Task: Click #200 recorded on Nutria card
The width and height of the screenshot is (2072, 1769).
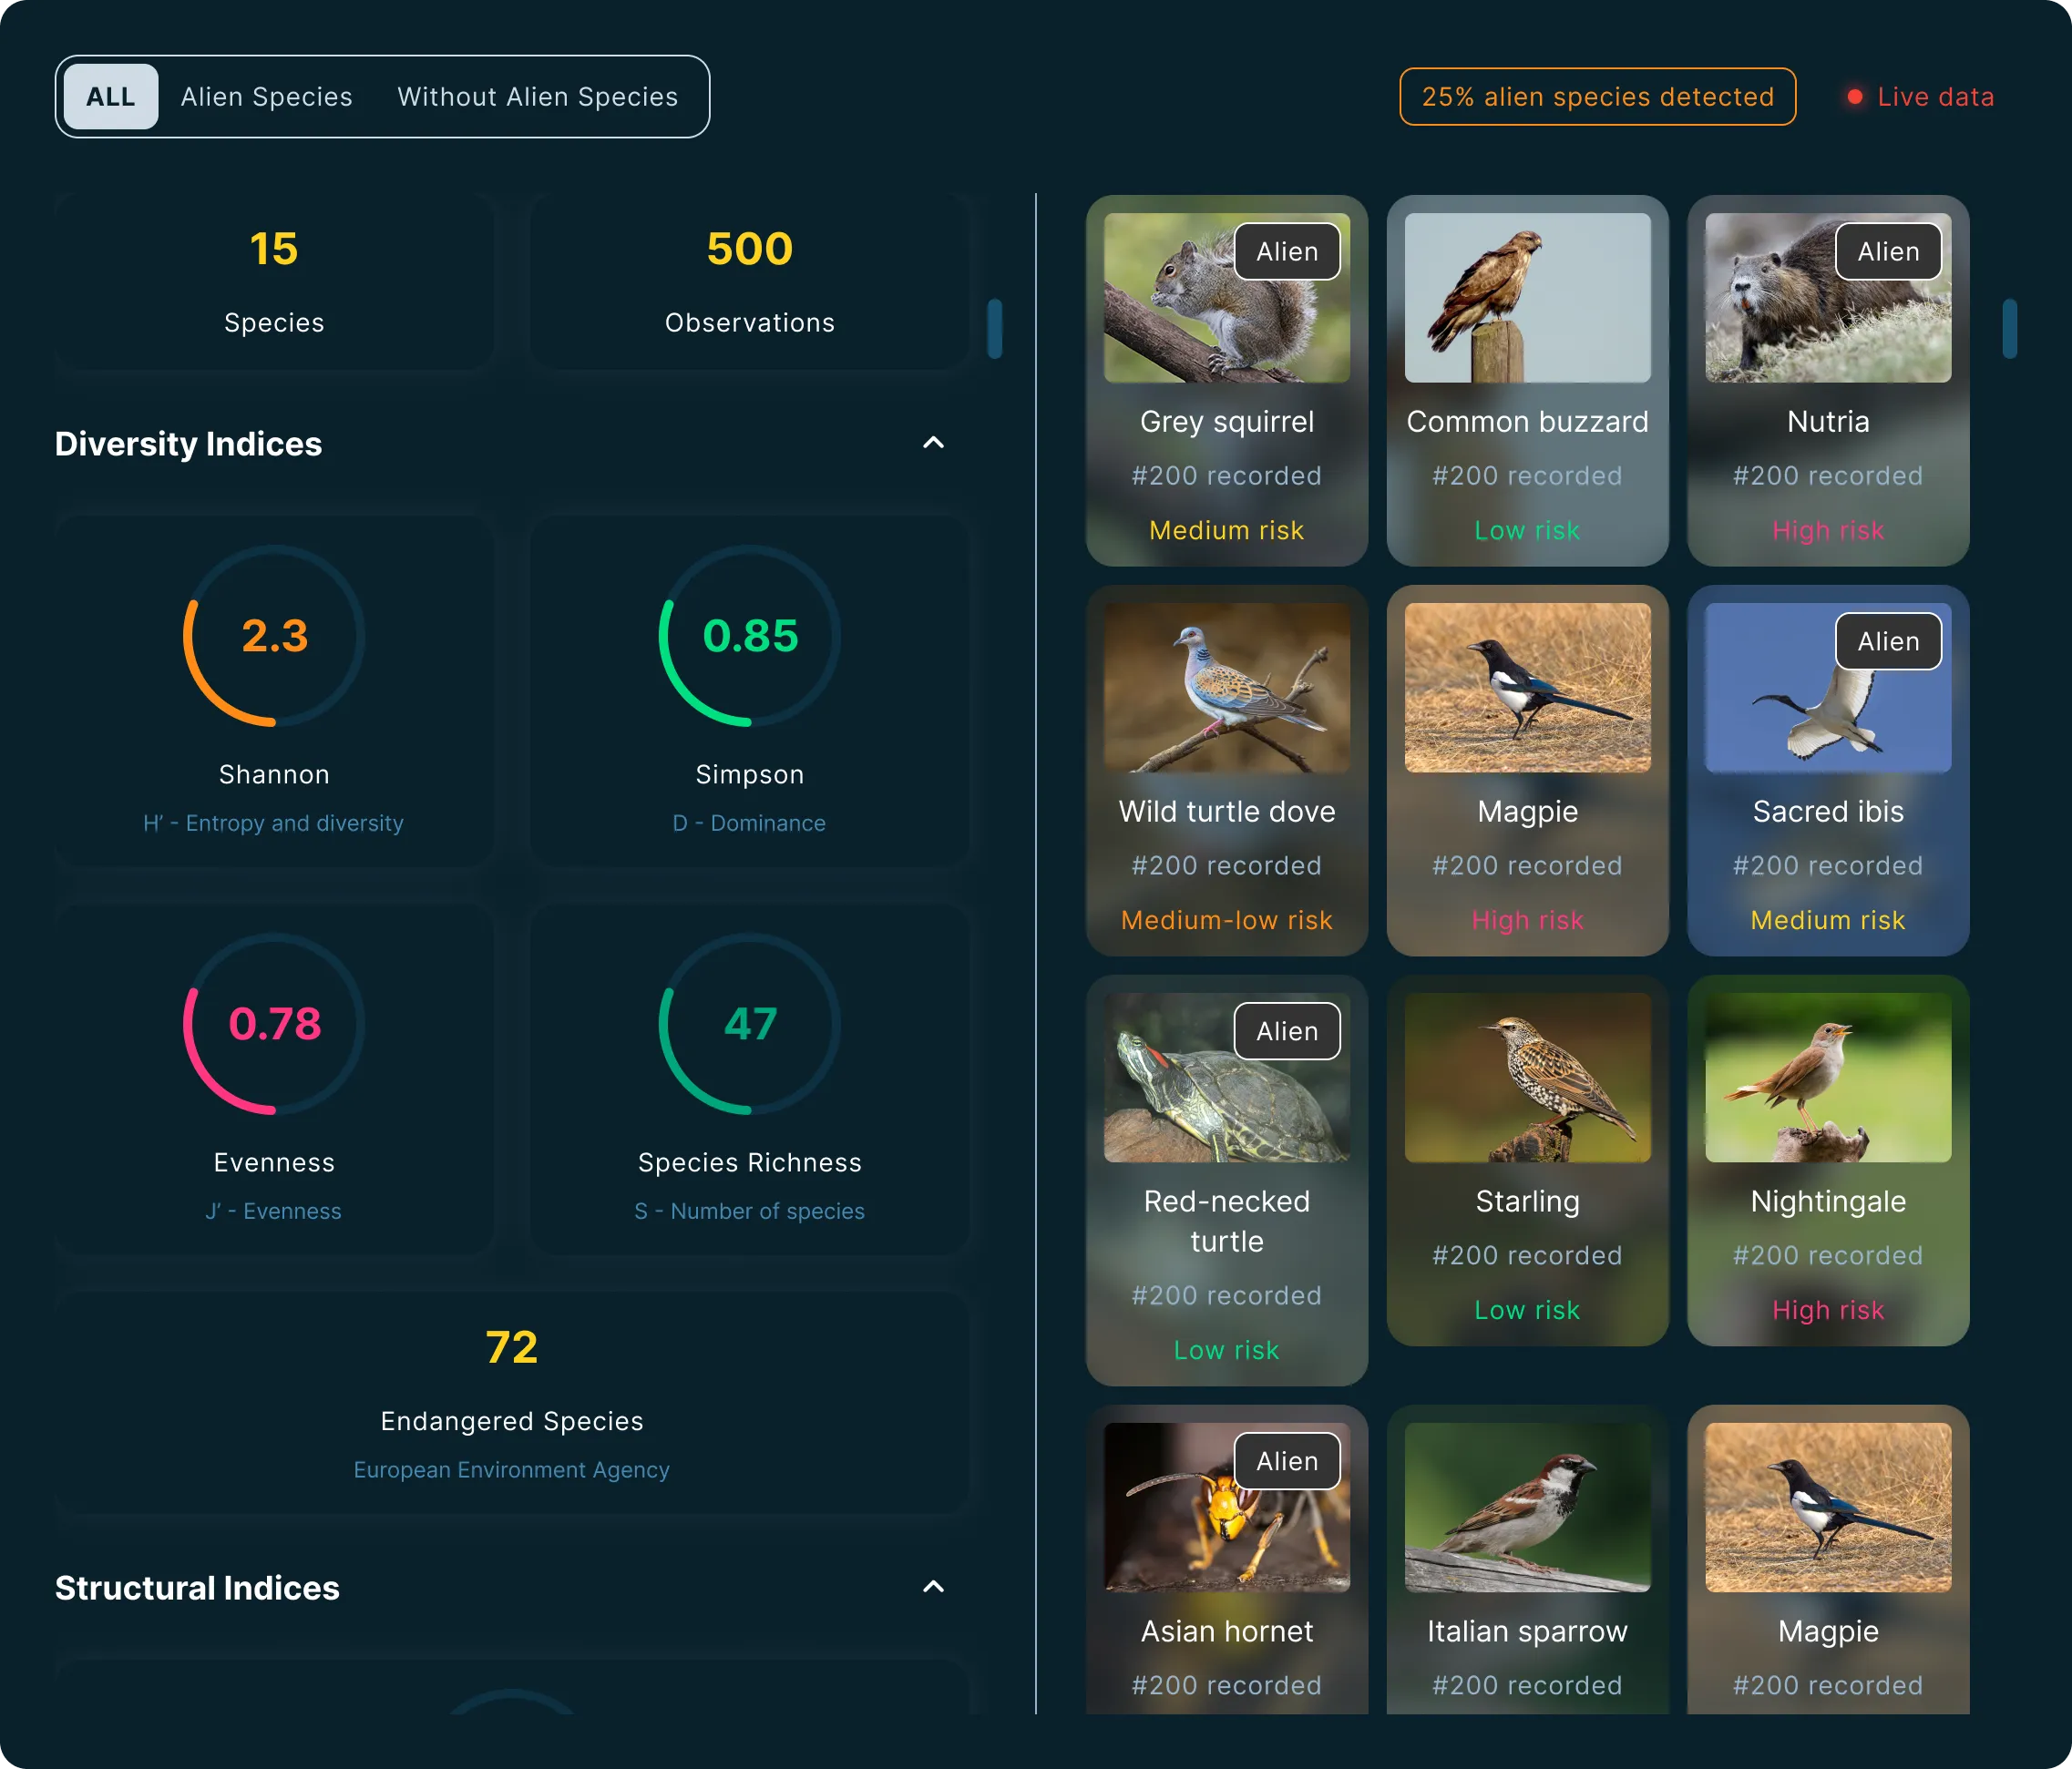Action: 1828,476
